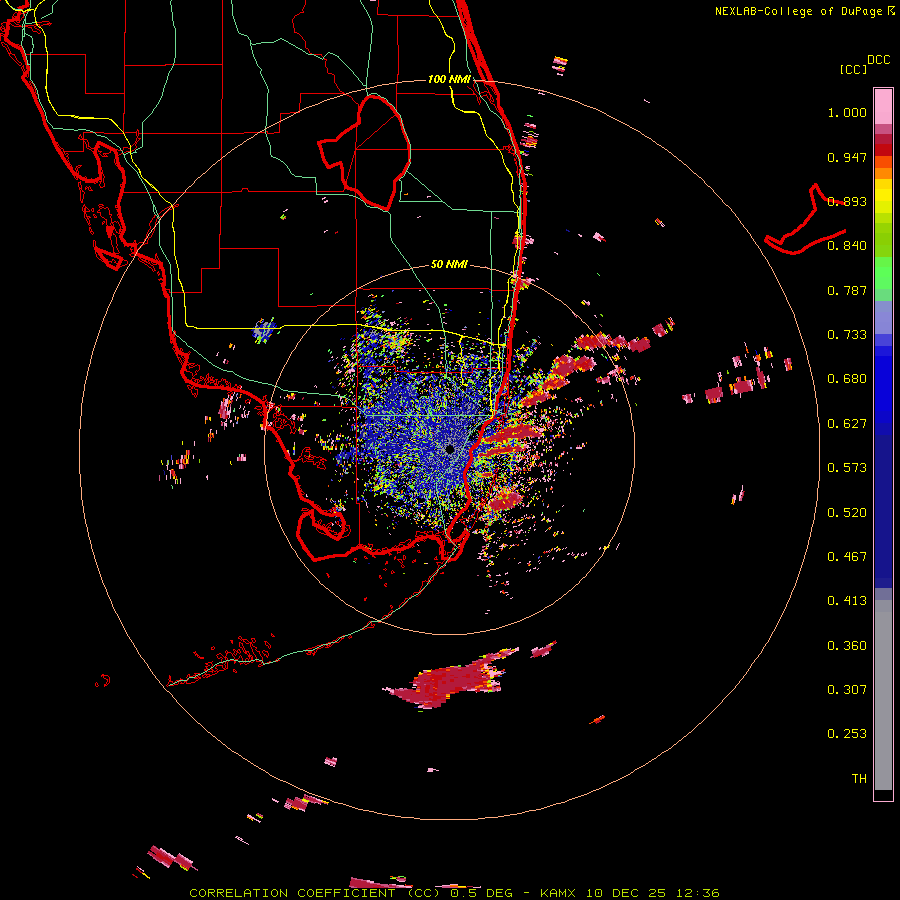The image size is (900, 900).
Task: Select the 0.520 scale value
Action: pyautogui.click(x=847, y=513)
